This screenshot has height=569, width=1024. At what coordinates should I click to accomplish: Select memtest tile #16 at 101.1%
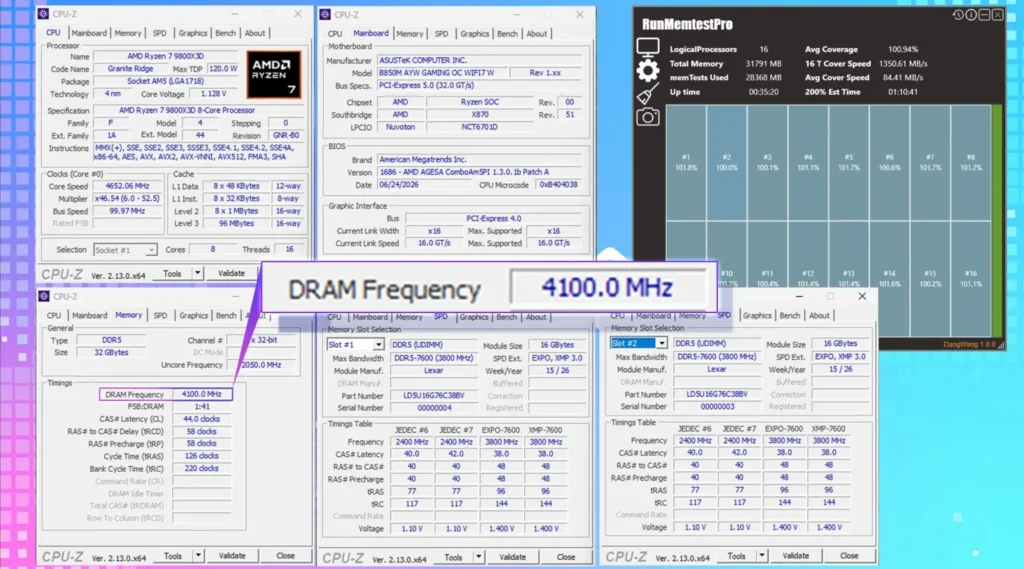pyautogui.click(x=970, y=278)
